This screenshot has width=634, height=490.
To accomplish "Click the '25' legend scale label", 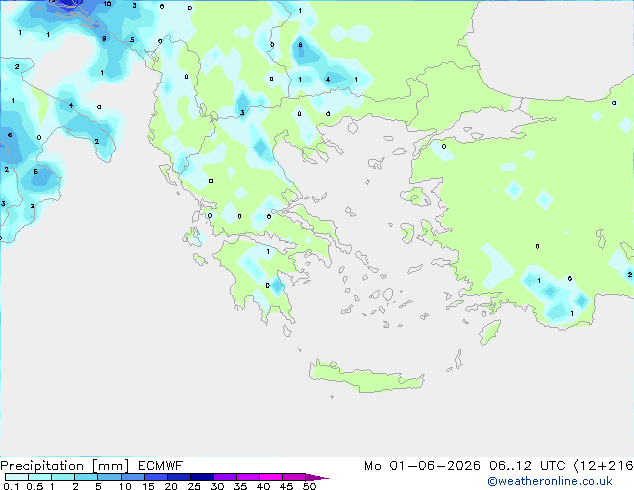I will pos(194,486).
